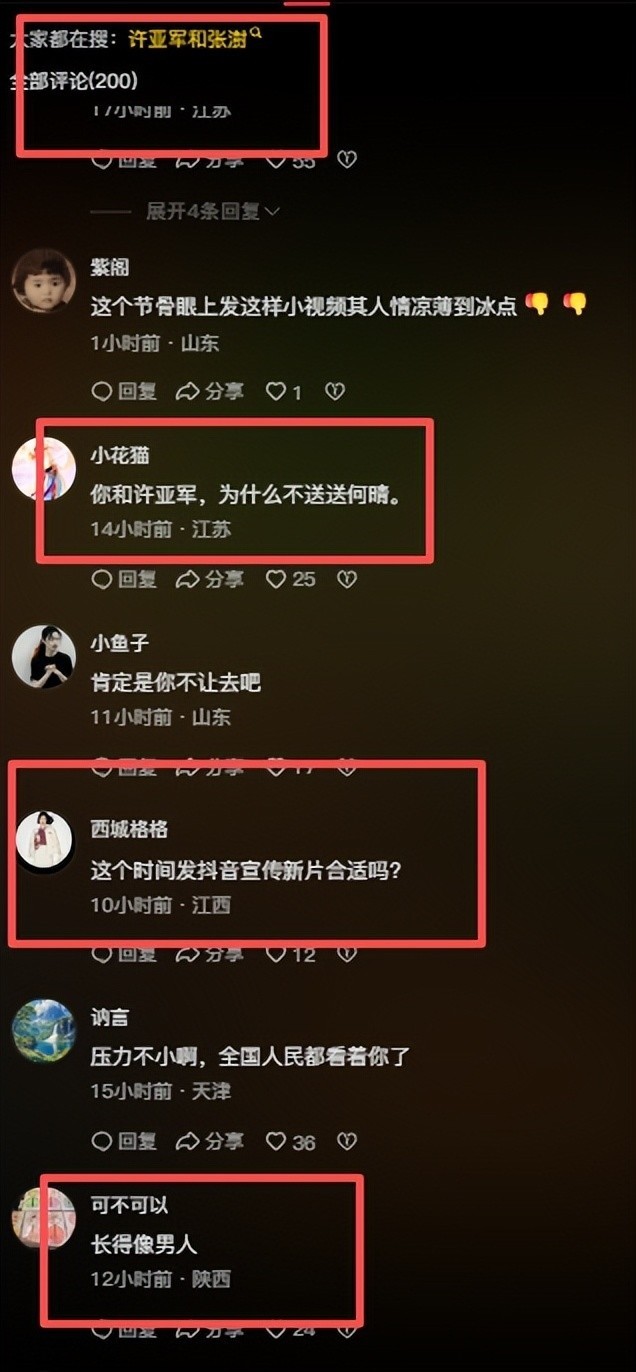636x1372 pixels.
Task: View 西城格格's username profile
Action: click(129, 829)
